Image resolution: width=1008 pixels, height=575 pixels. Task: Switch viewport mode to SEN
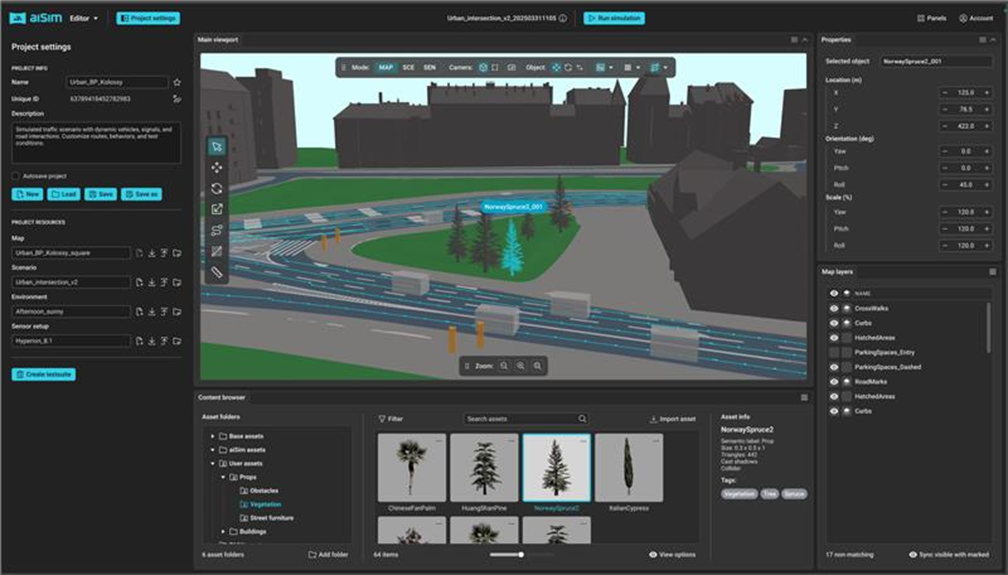point(429,68)
